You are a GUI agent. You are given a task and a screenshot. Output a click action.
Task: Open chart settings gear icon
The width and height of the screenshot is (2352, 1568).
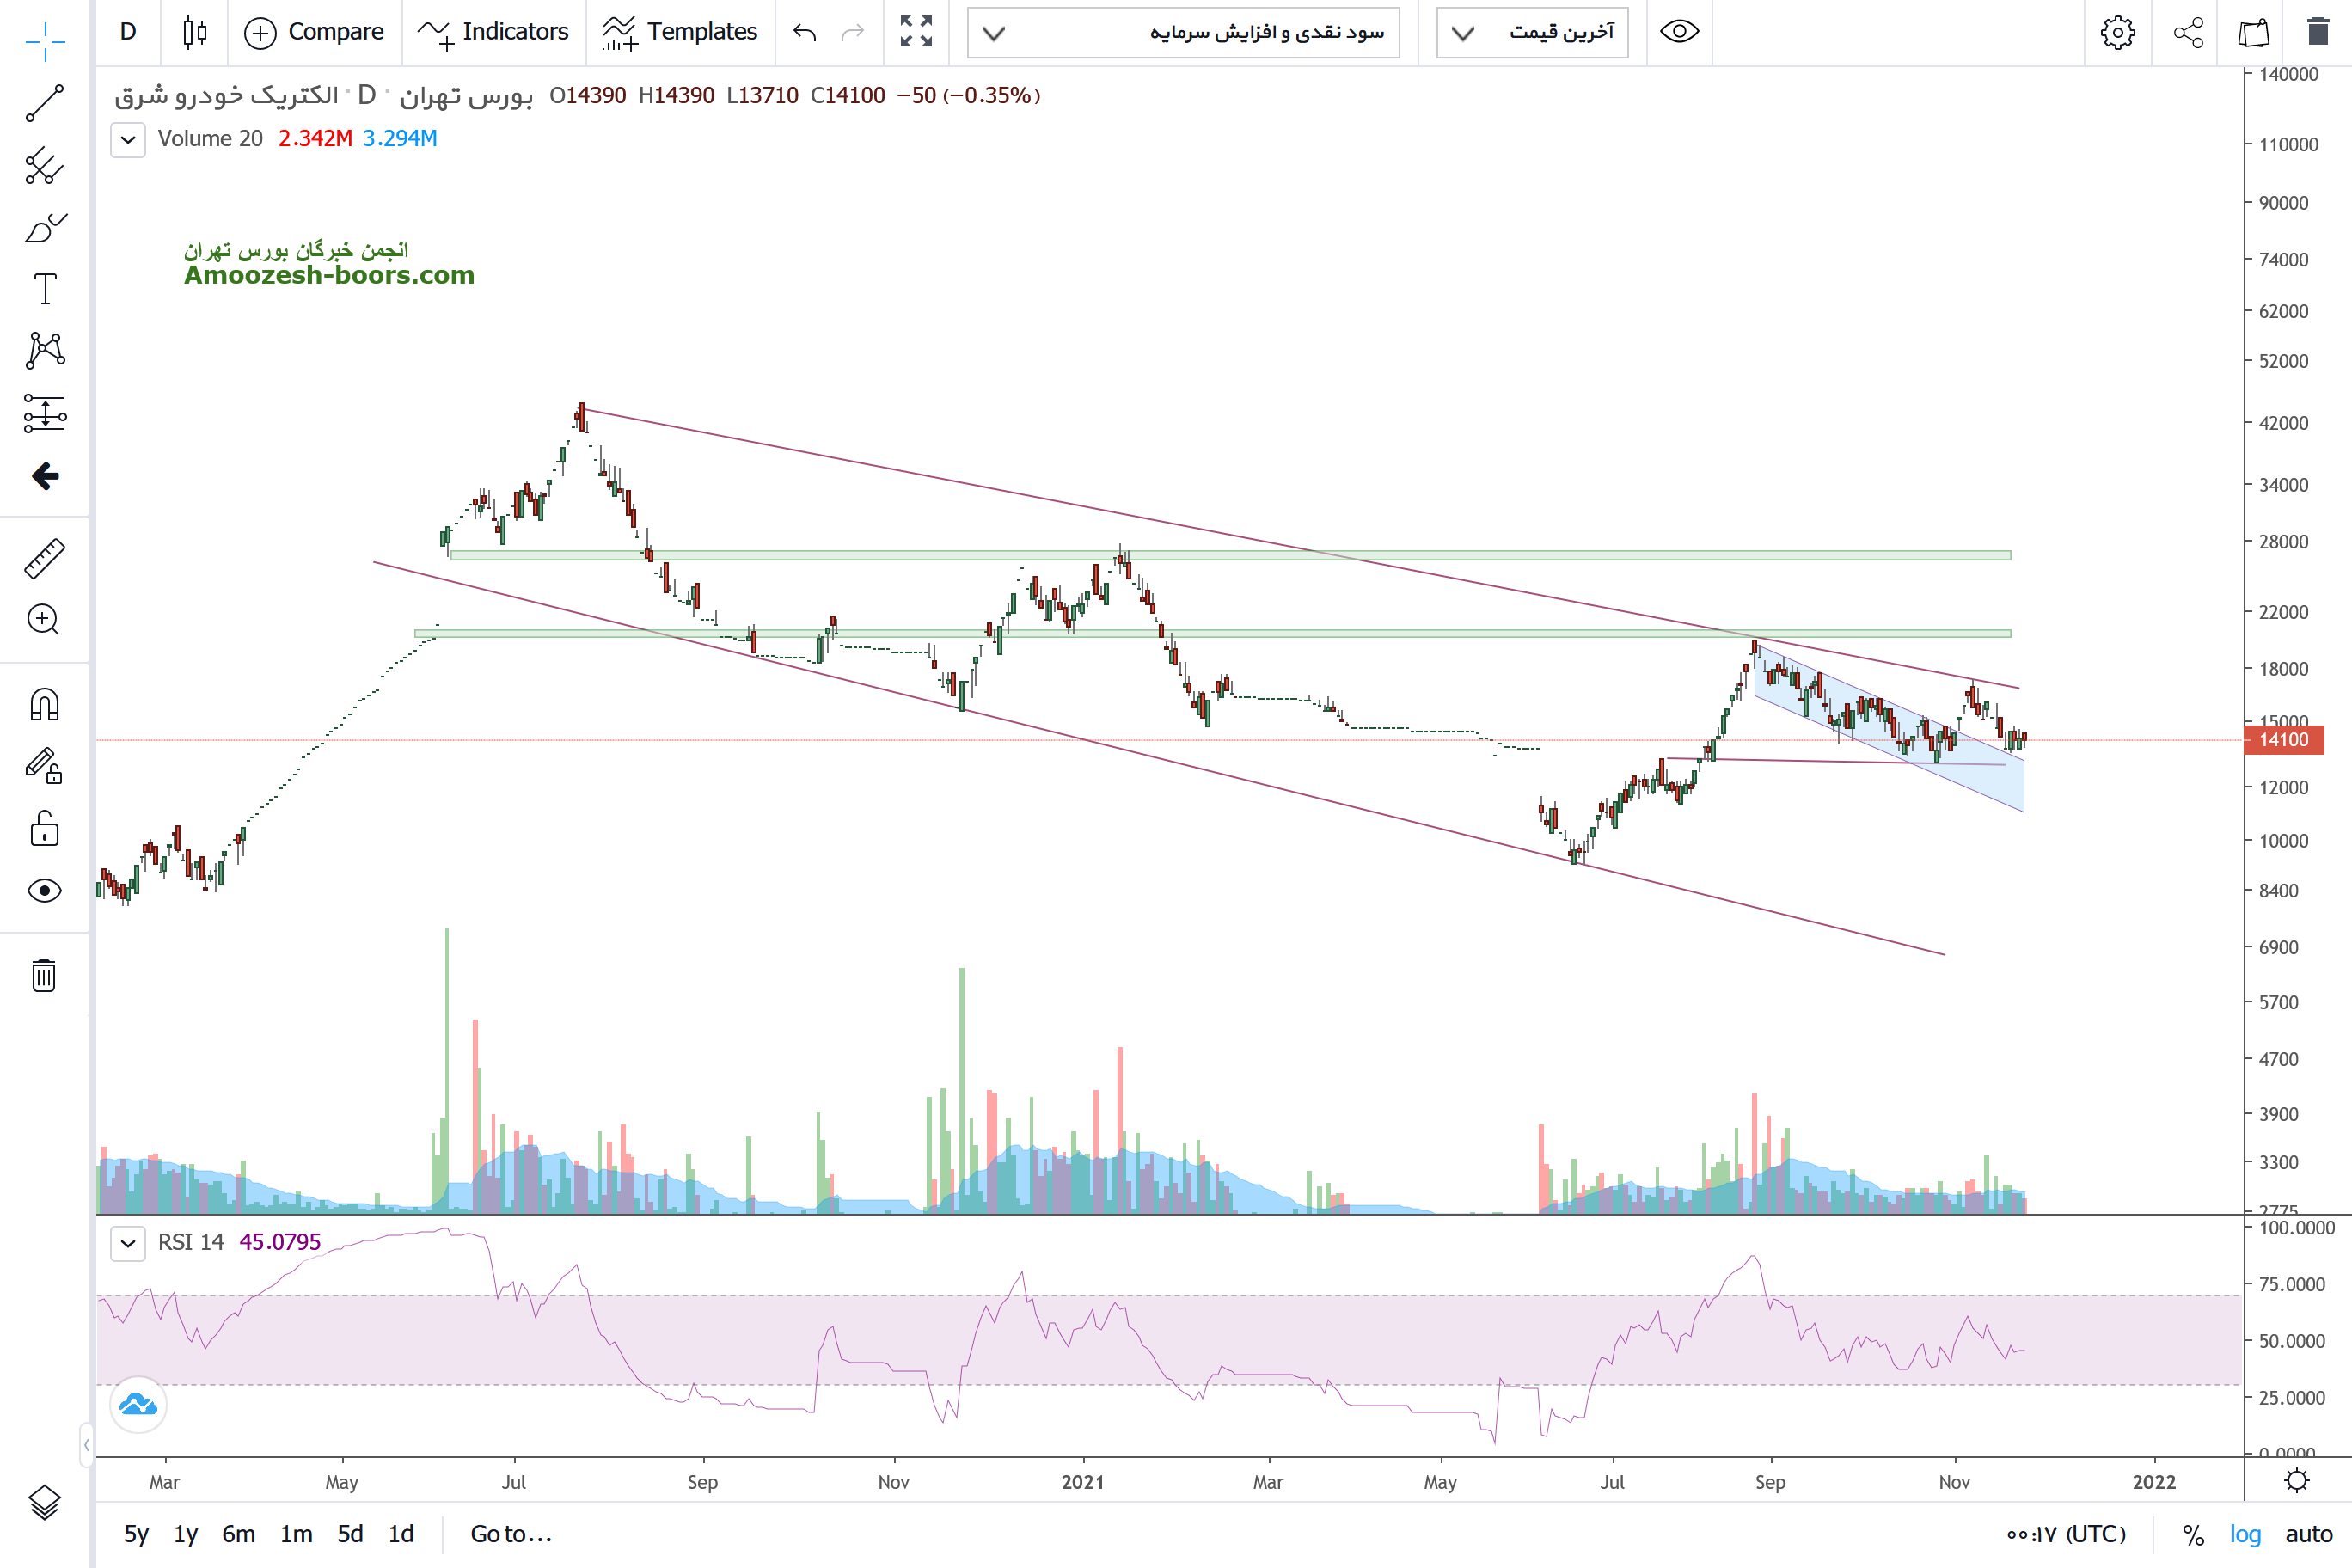pos(2117,32)
